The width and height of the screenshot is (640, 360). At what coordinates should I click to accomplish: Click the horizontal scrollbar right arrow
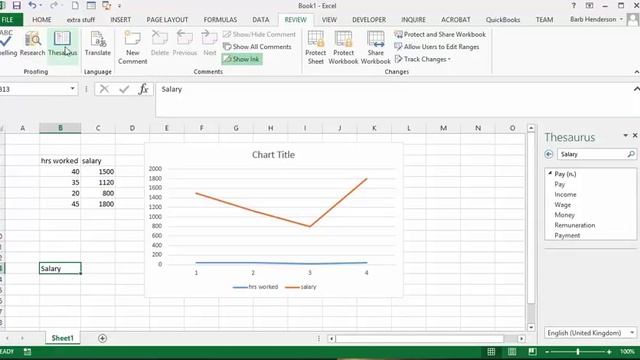point(521,338)
